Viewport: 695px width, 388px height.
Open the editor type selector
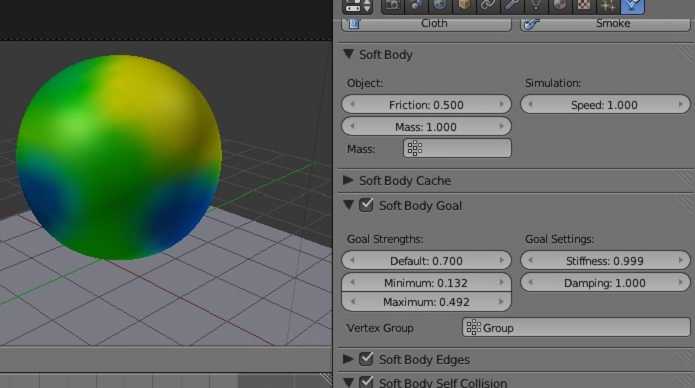pyautogui.click(x=357, y=5)
